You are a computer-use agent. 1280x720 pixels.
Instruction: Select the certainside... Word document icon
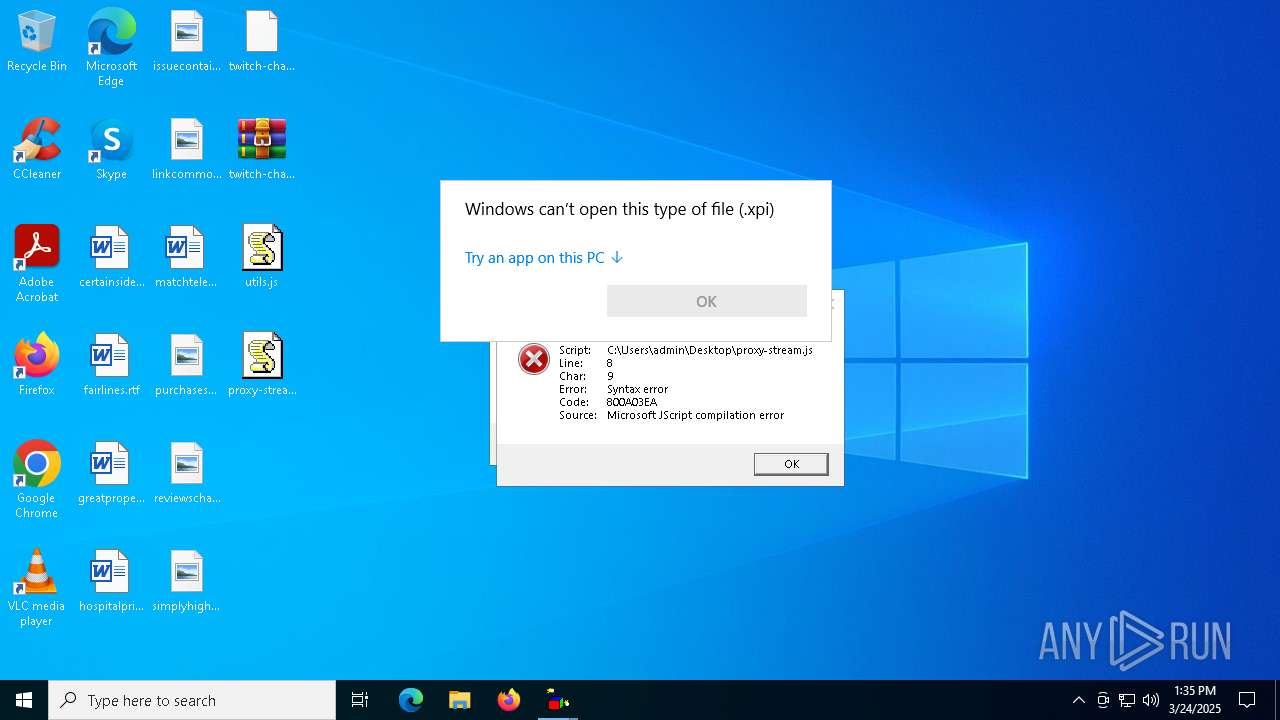pyautogui.click(x=111, y=258)
